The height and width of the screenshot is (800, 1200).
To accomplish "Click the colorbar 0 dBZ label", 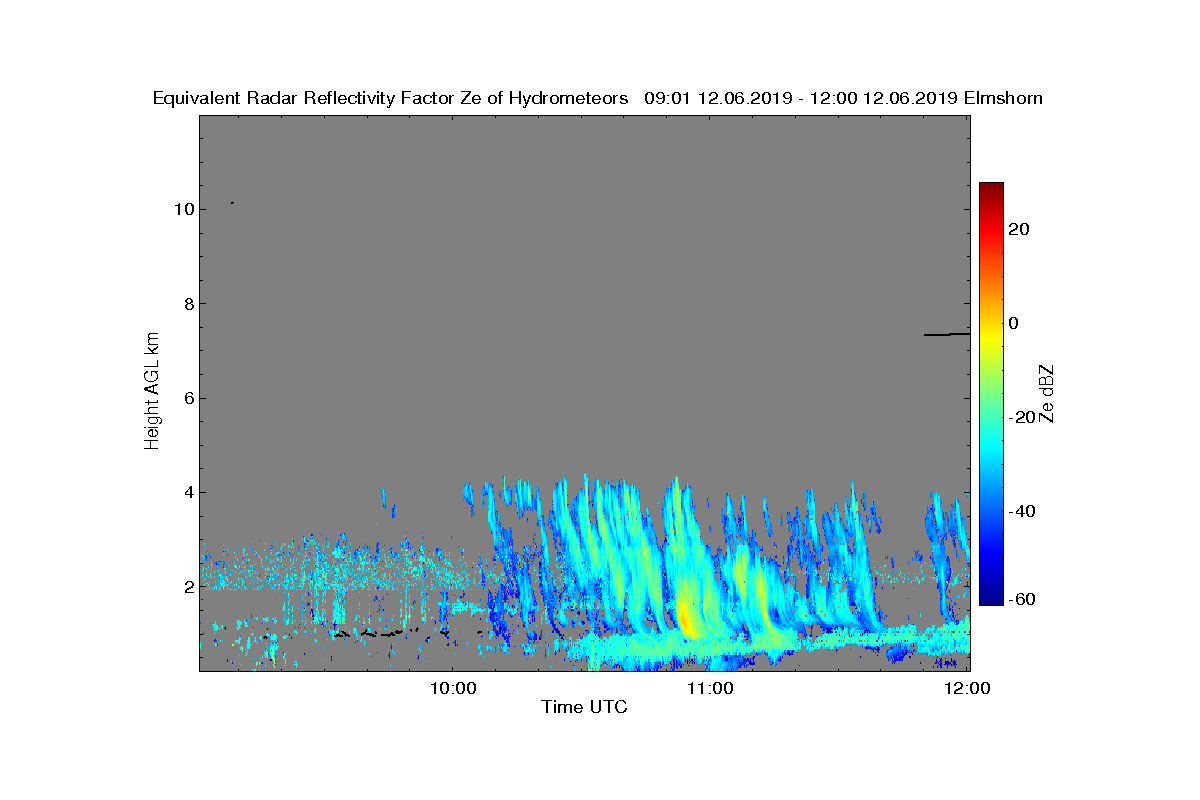I will coord(1014,323).
